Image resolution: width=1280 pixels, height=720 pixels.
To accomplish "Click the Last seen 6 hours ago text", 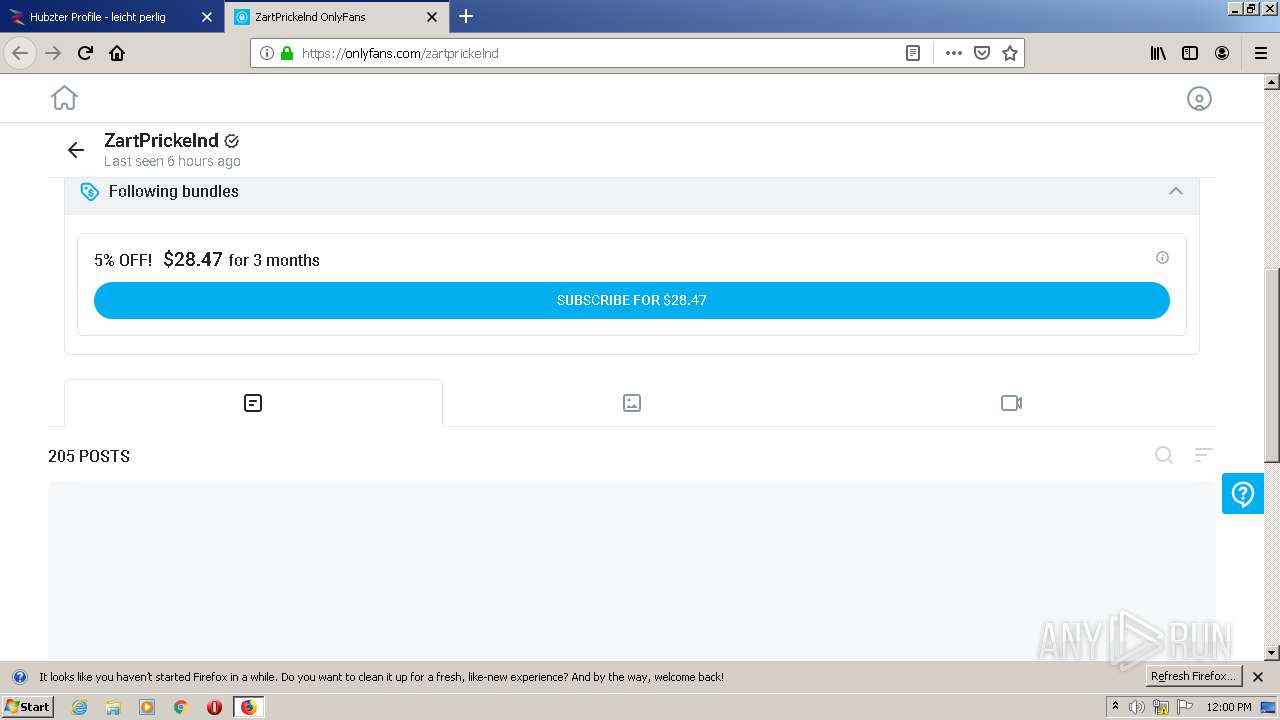I will (172, 161).
